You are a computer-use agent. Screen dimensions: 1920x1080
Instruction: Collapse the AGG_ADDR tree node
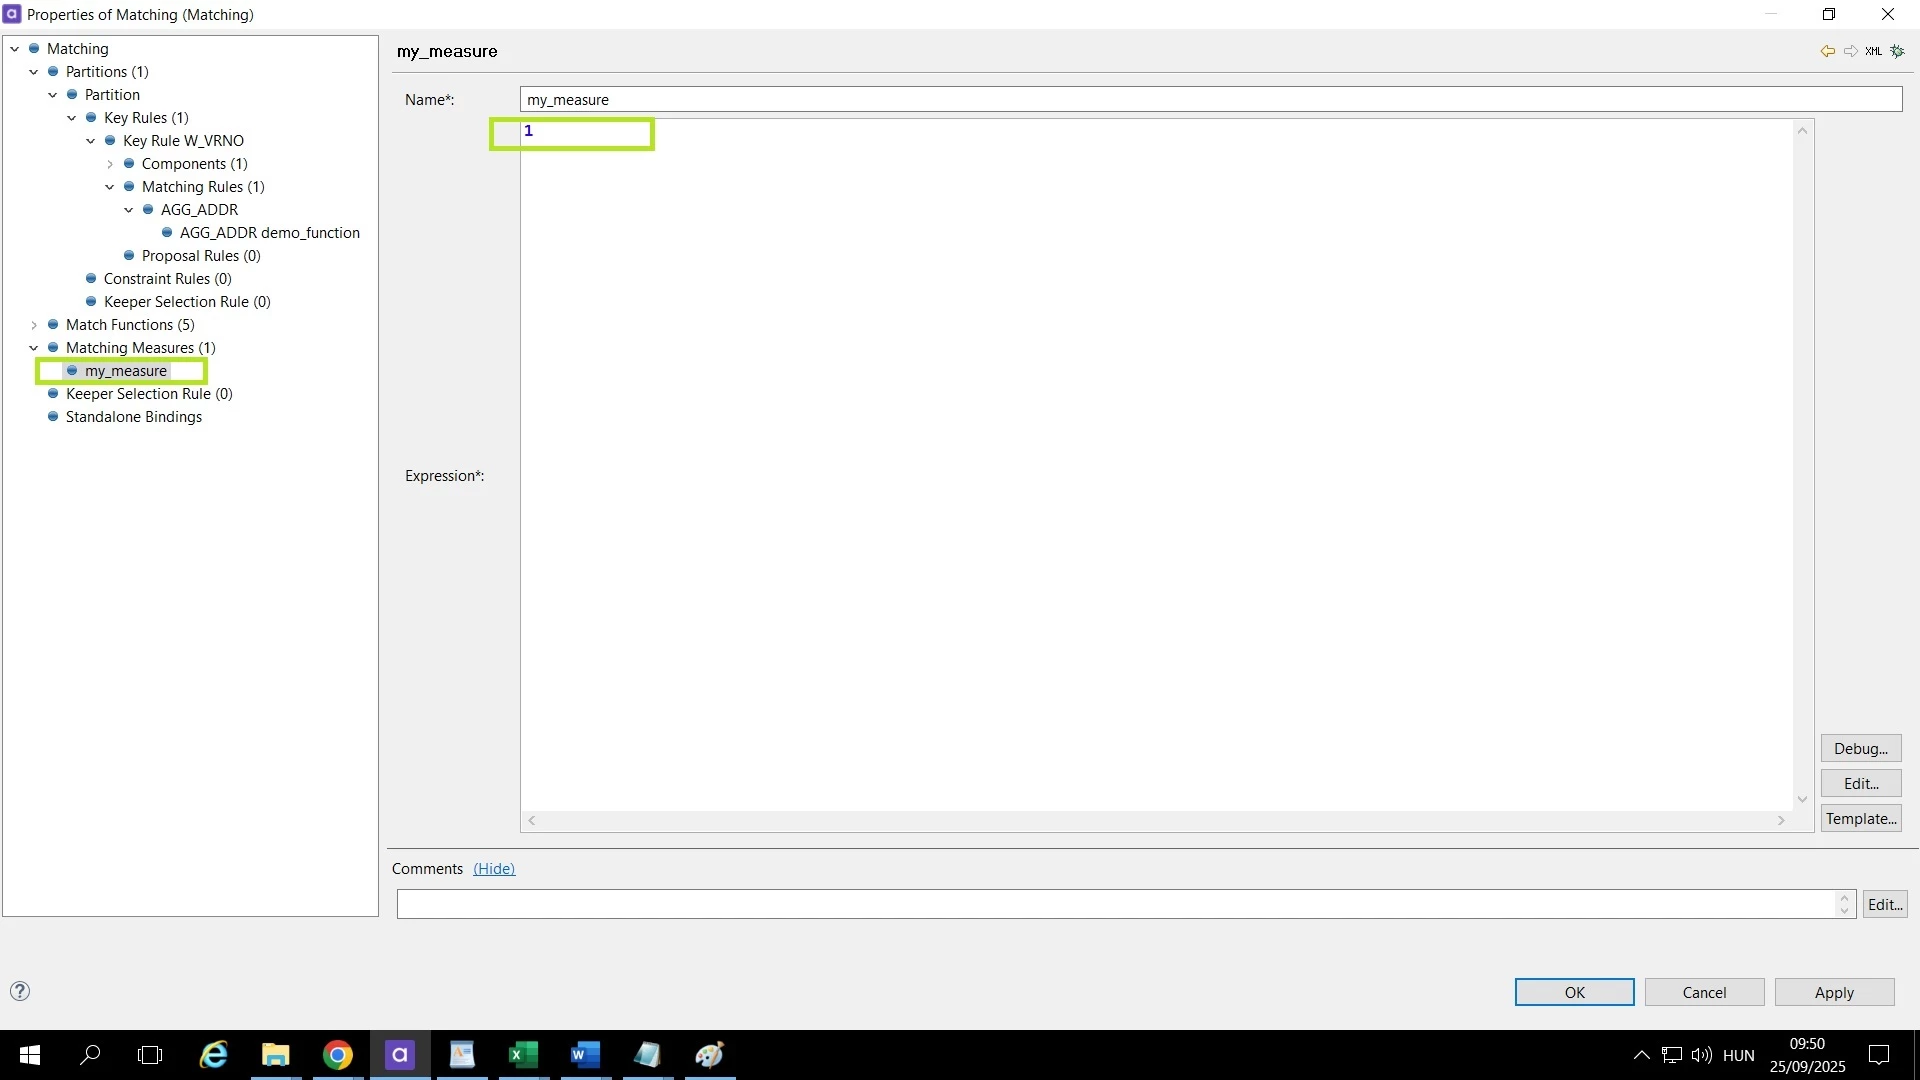129,210
